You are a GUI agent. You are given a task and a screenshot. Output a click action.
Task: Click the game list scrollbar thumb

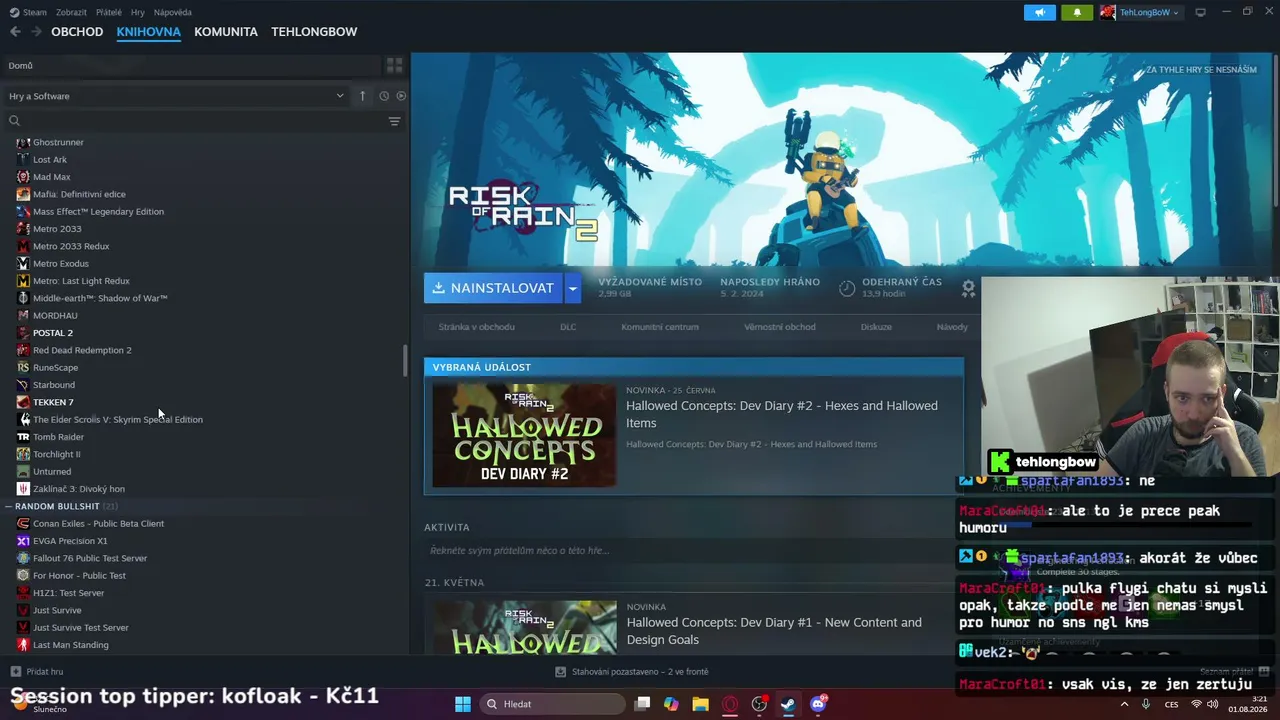pyautogui.click(x=405, y=361)
